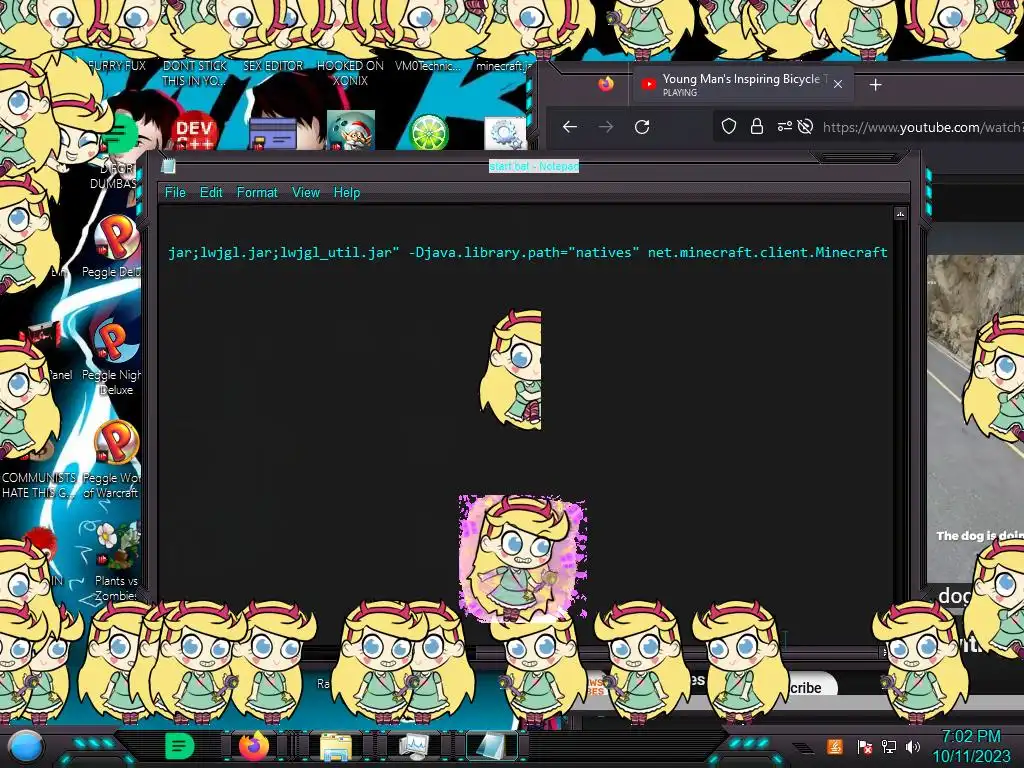This screenshot has height=768, width=1024.
Task: Open the network tray icon
Action: (x=889, y=746)
